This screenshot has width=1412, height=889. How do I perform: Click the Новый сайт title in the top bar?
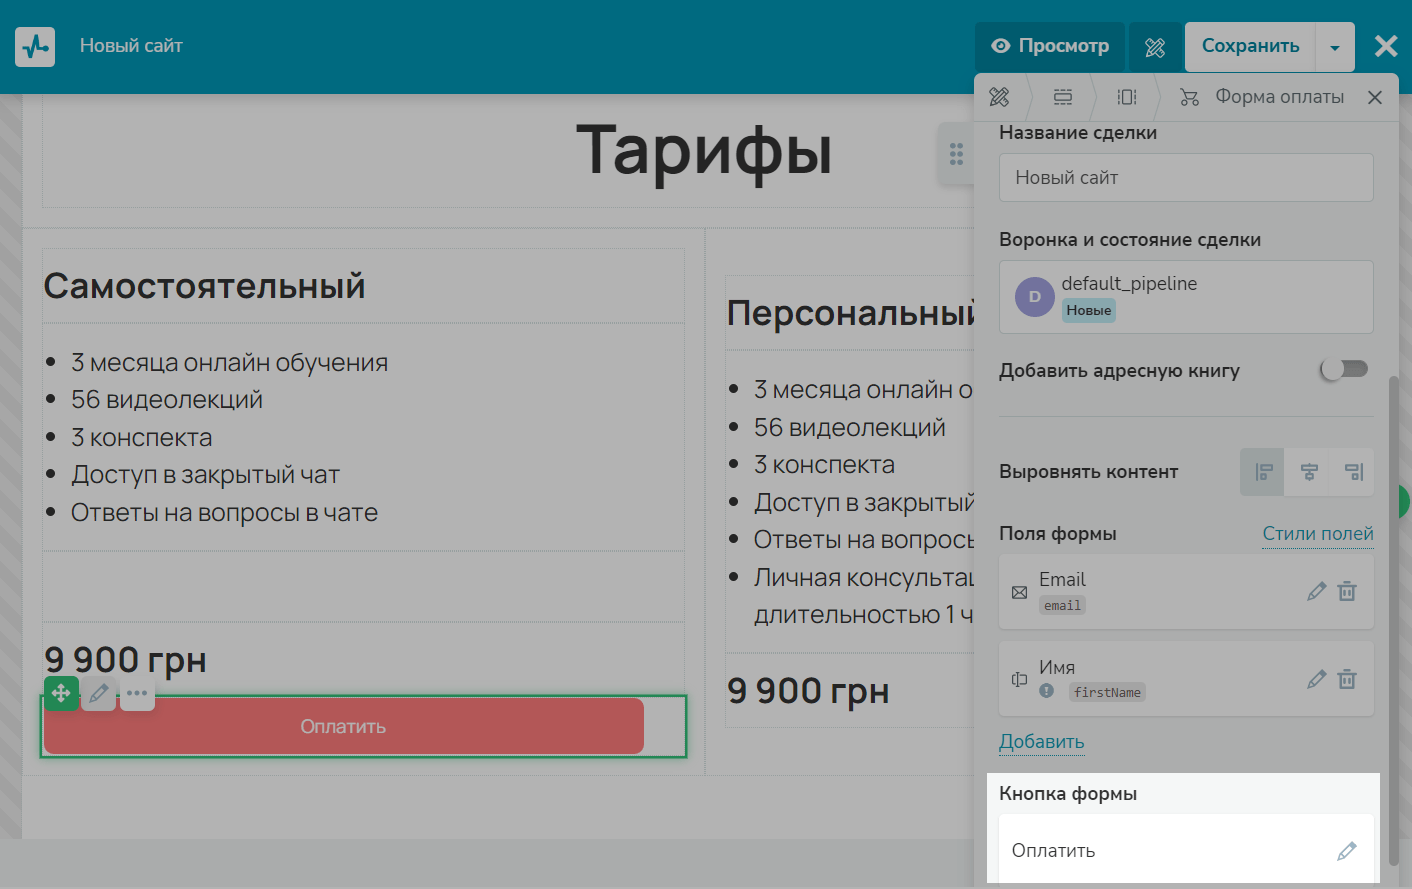(x=131, y=46)
